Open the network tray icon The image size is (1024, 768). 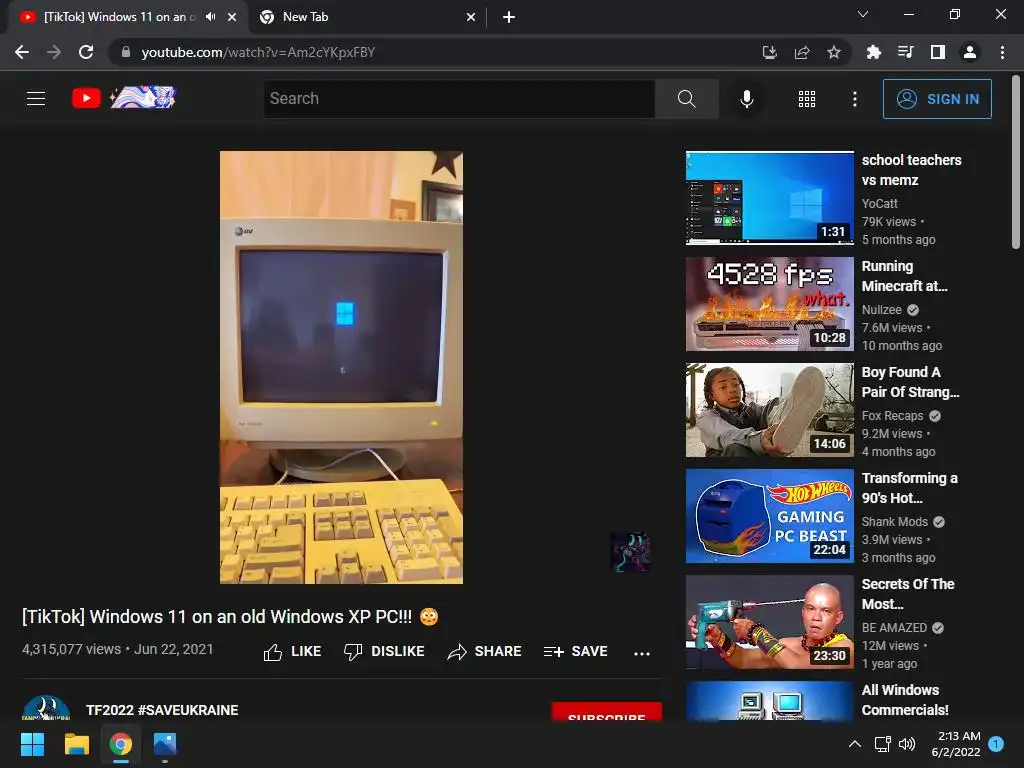pos(882,744)
